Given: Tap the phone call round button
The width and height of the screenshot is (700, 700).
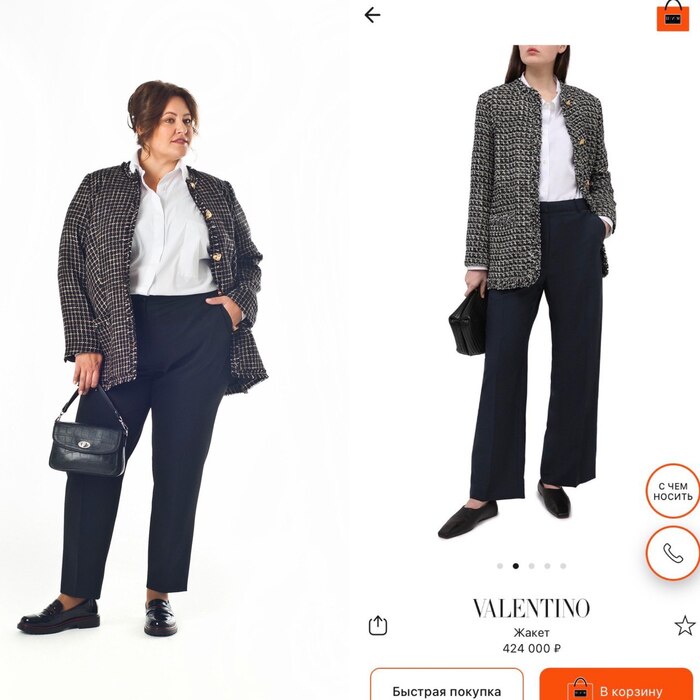Looking at the screenshot, I should coord(673,553).
